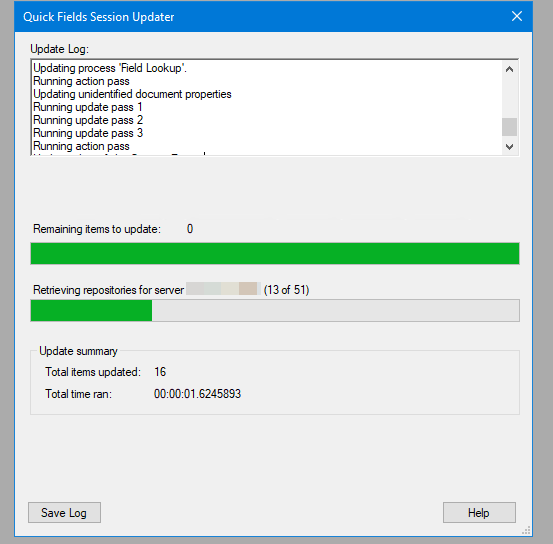Image resolution: width=553 pixels, height=544 pixels.
Task: Click the repository retrieval progress bar
Action: coord(275,310)
